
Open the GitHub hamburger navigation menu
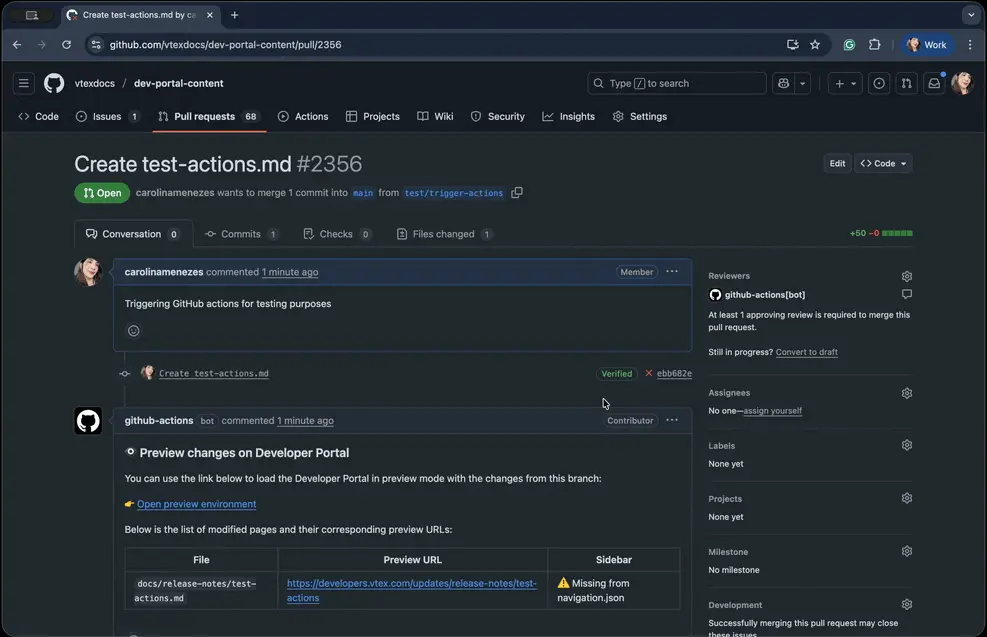pyautogui.click(x=24, y=83)
